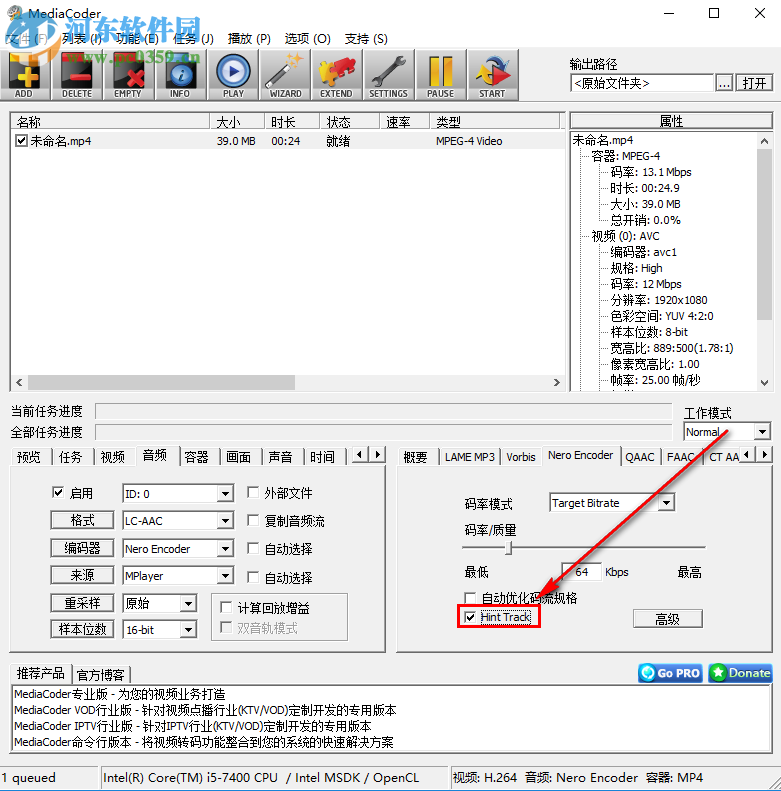Enable the 外部文件 checkbox
The image size is (781, 791).
pyautogui.click(x=253, y=492)
